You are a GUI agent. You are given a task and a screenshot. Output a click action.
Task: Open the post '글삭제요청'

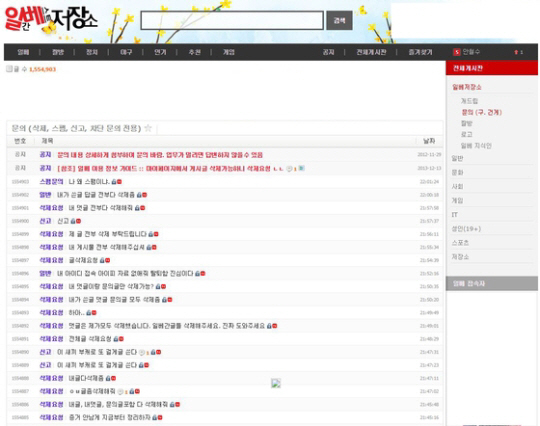(83, 260)
